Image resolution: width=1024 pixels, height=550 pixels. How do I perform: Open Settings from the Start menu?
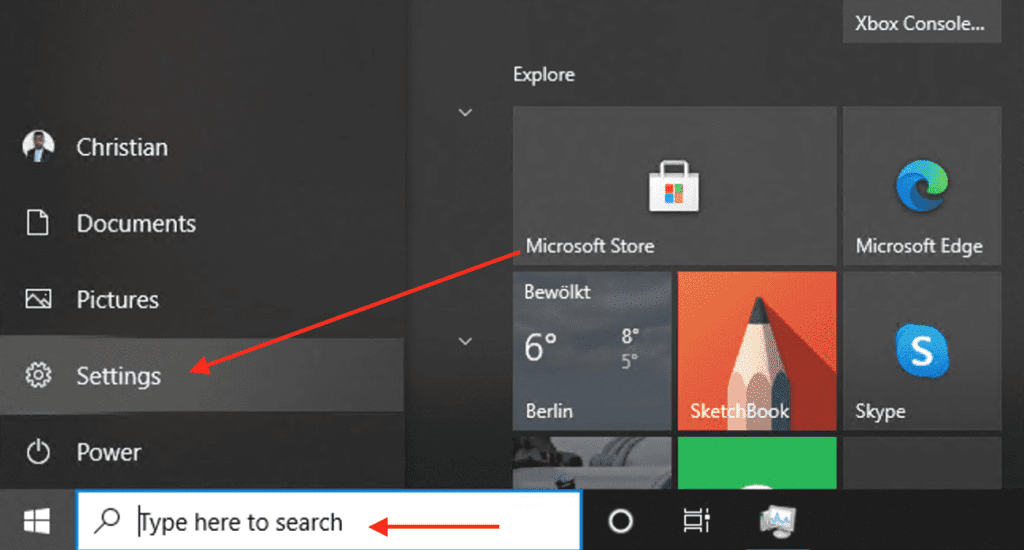[118, 376]
